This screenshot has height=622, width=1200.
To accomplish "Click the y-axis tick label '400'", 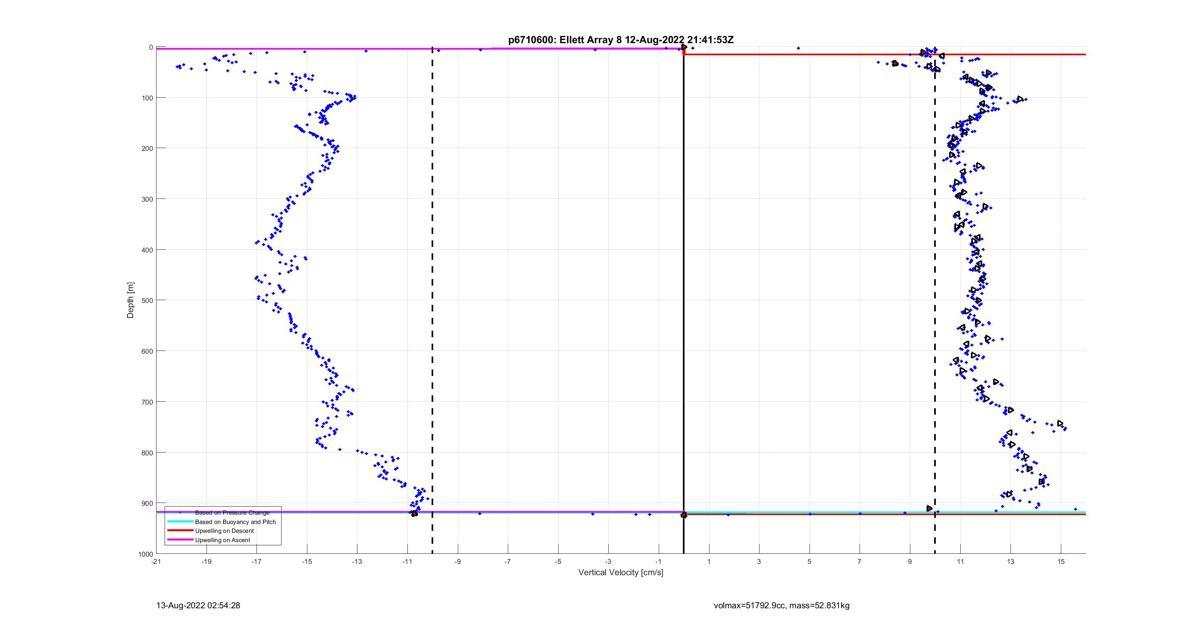I will [146, 250].
